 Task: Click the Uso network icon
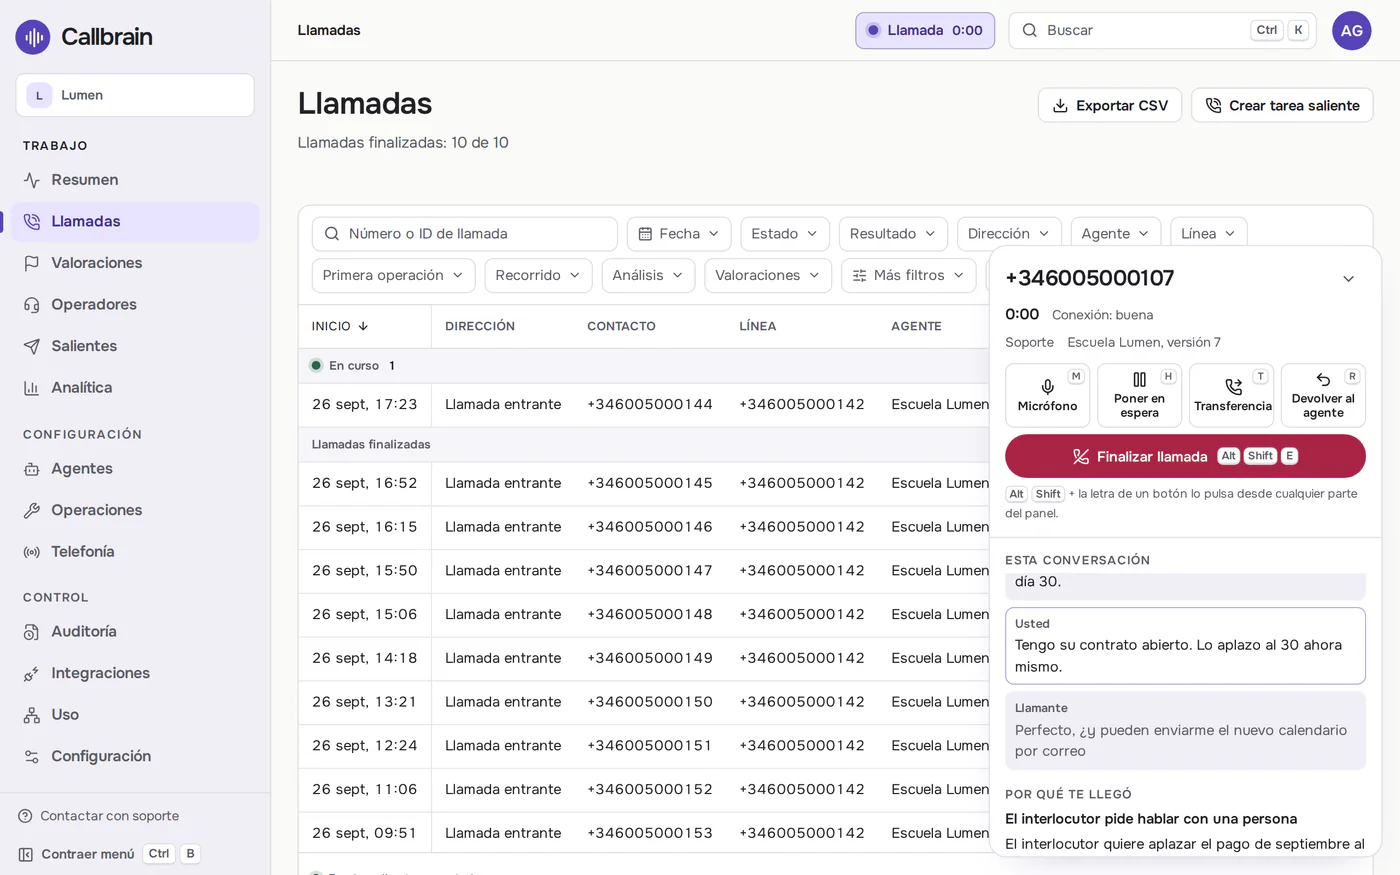32,715
